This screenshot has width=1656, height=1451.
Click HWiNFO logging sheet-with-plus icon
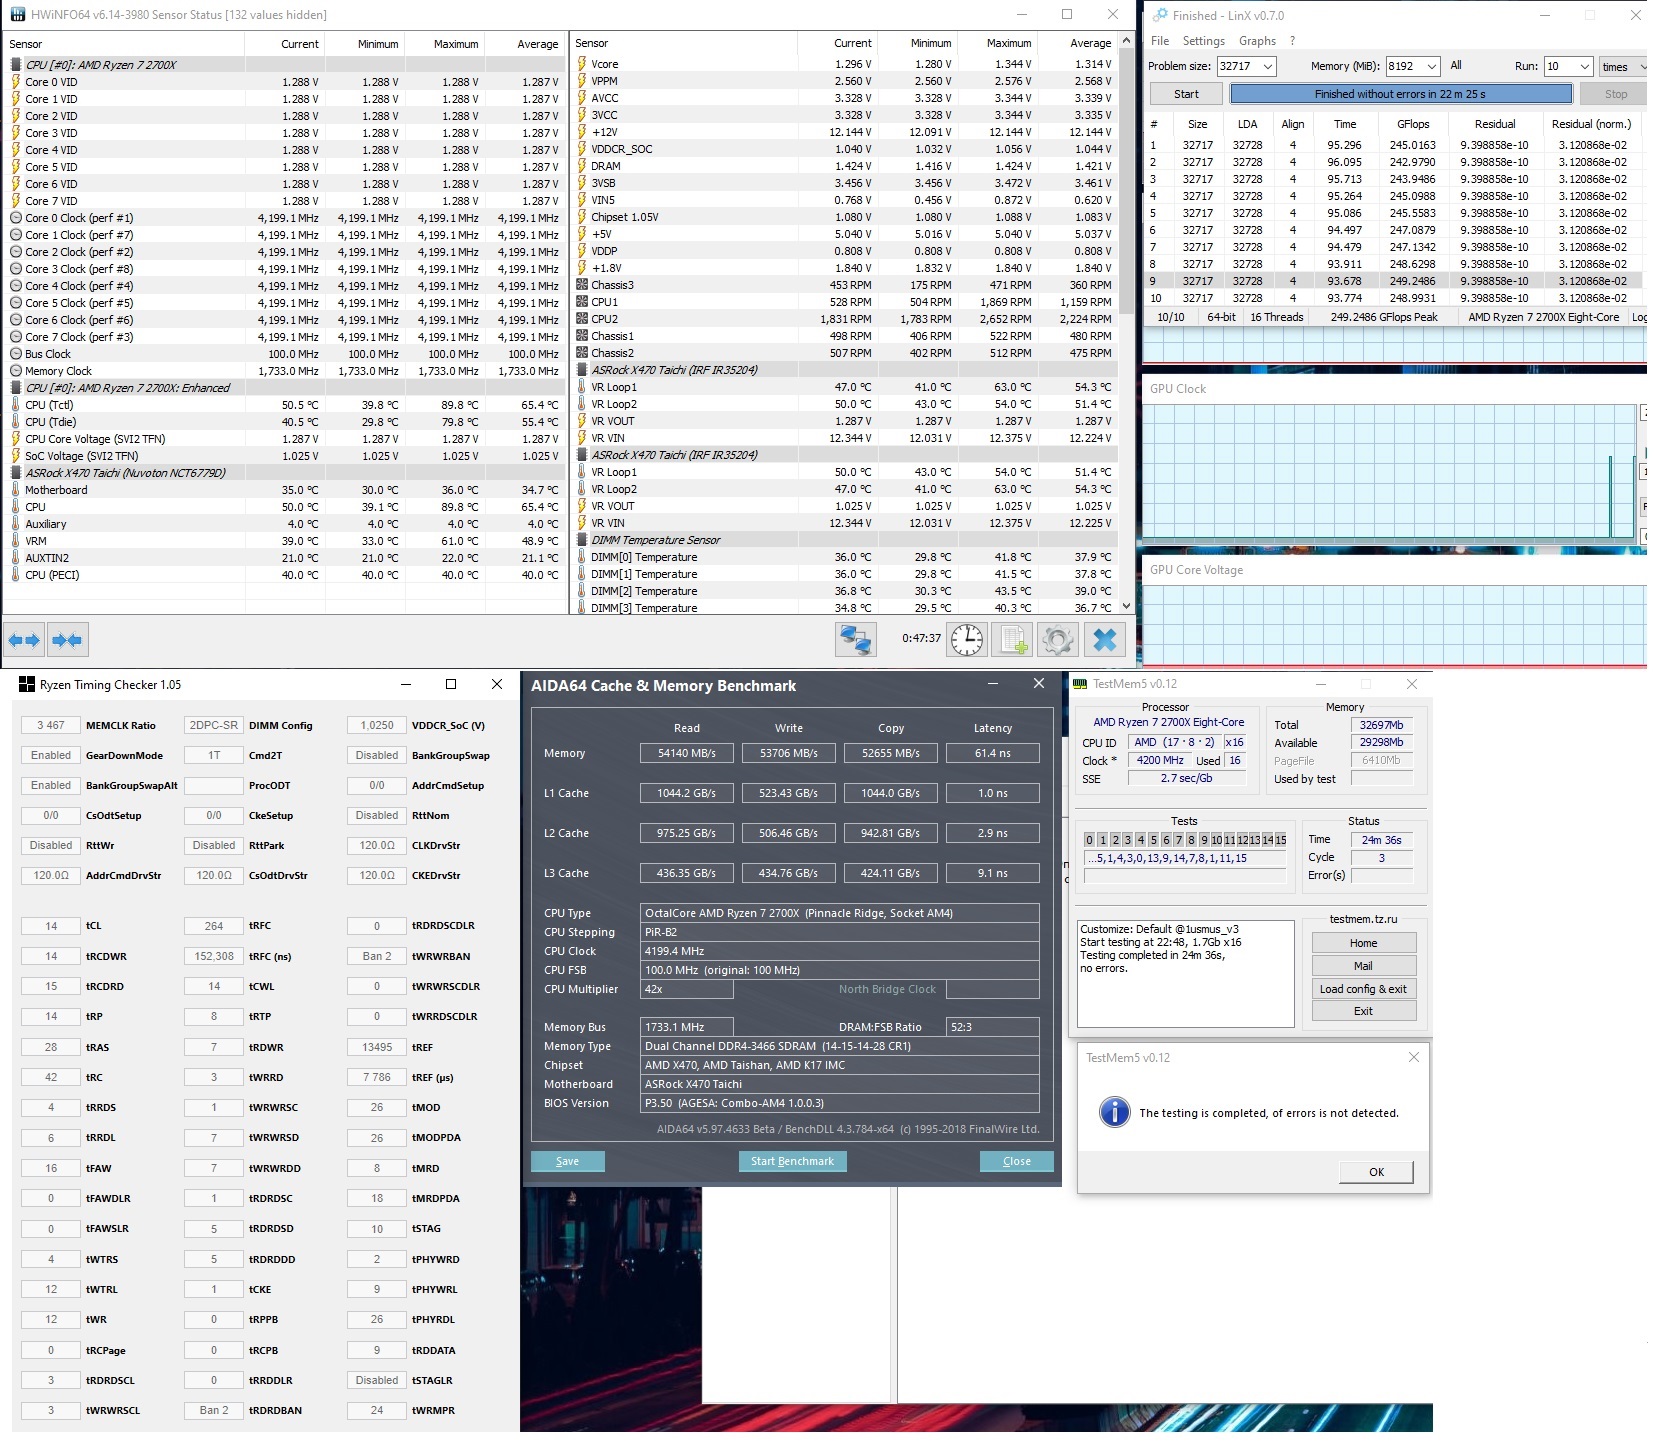tap(1013, 639)
